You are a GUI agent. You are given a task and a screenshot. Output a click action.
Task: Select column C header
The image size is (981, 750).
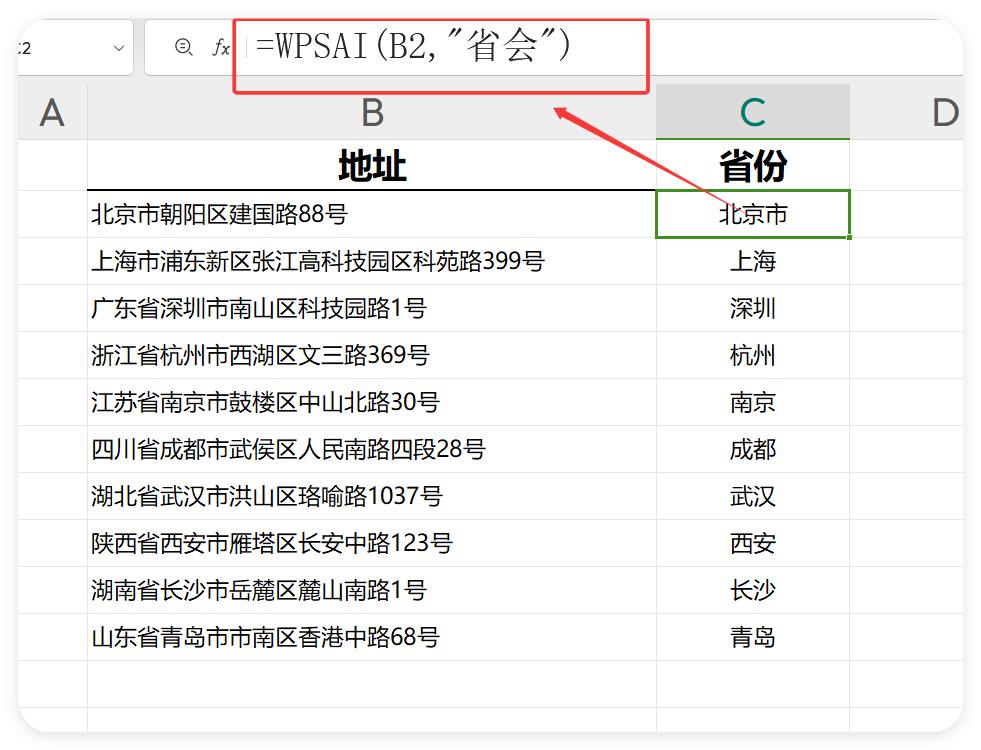[753, 112]
